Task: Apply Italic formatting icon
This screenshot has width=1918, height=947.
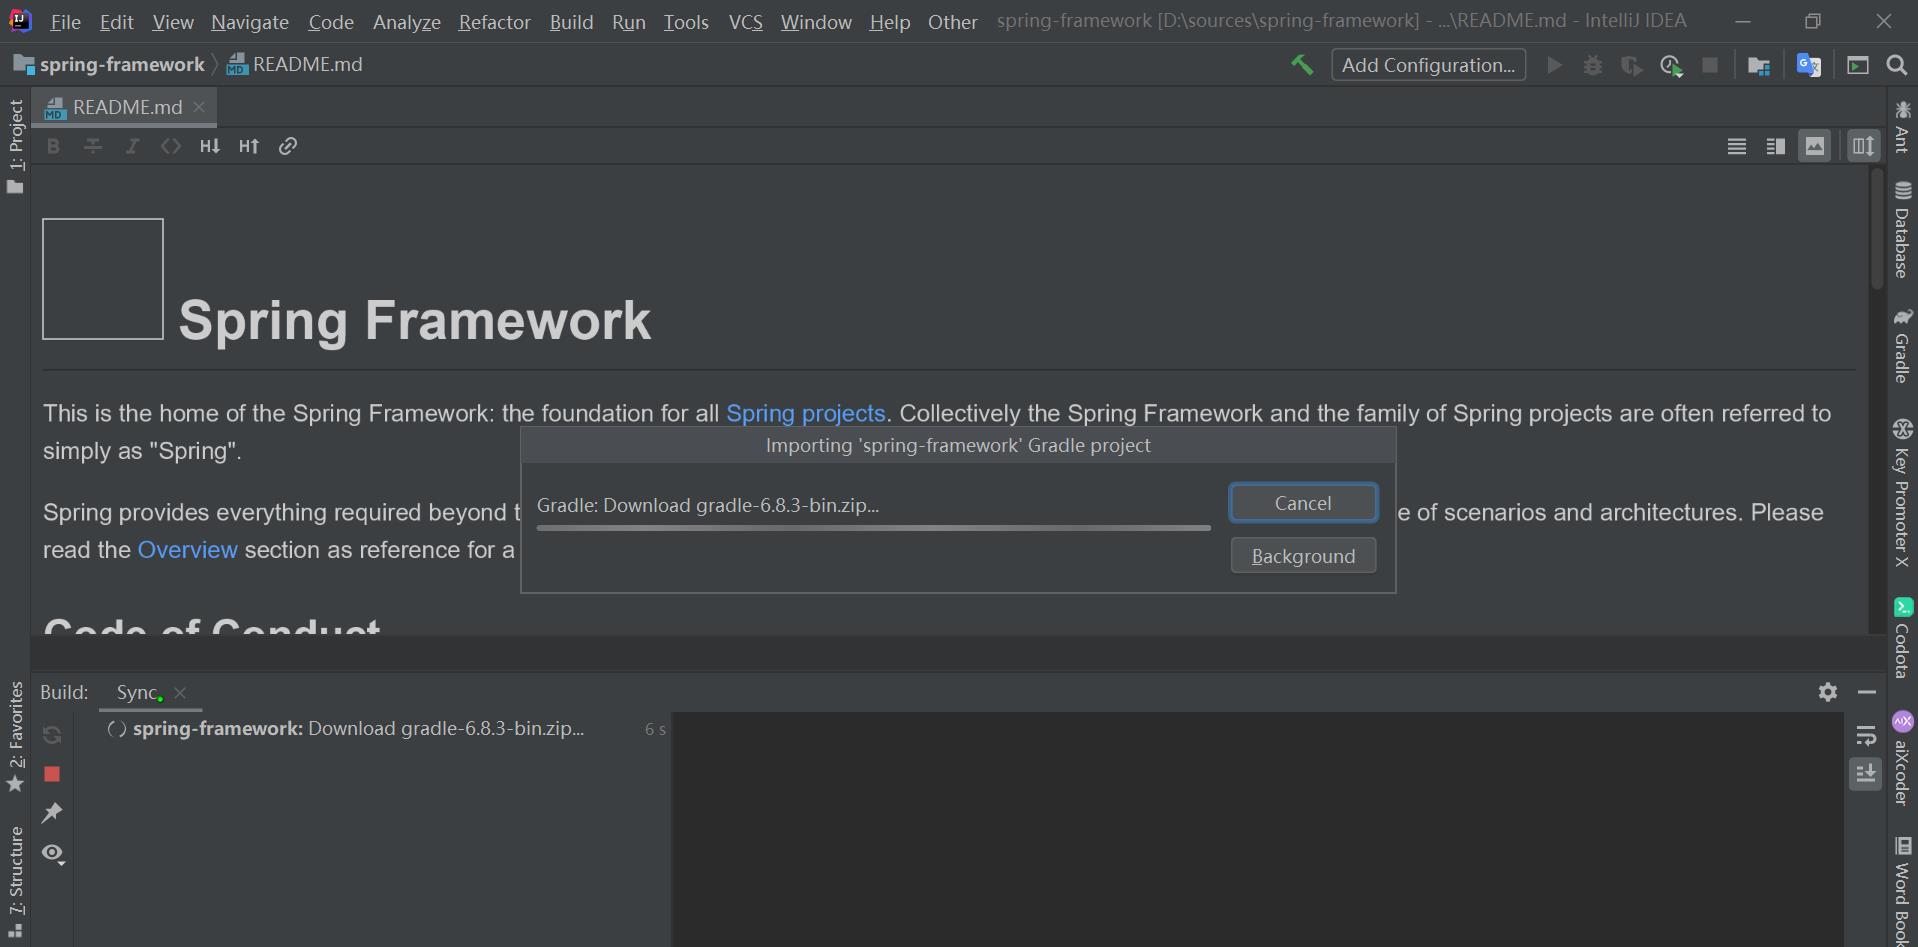Action: (x=131, y=146)
